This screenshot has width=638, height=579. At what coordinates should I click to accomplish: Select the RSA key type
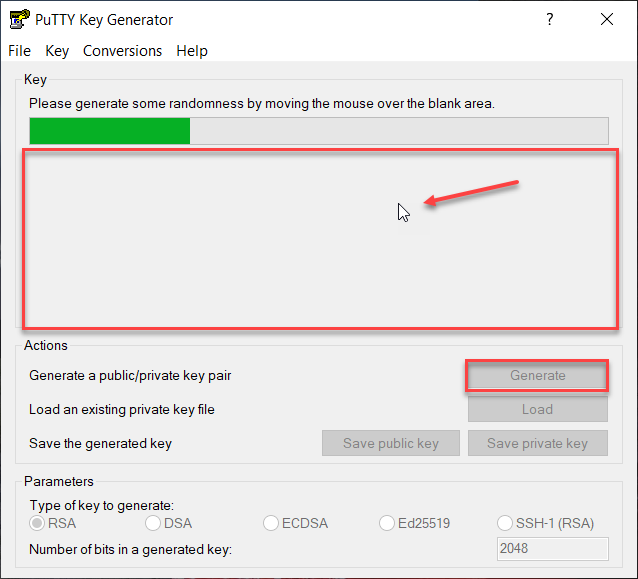[x=39, y=523]
